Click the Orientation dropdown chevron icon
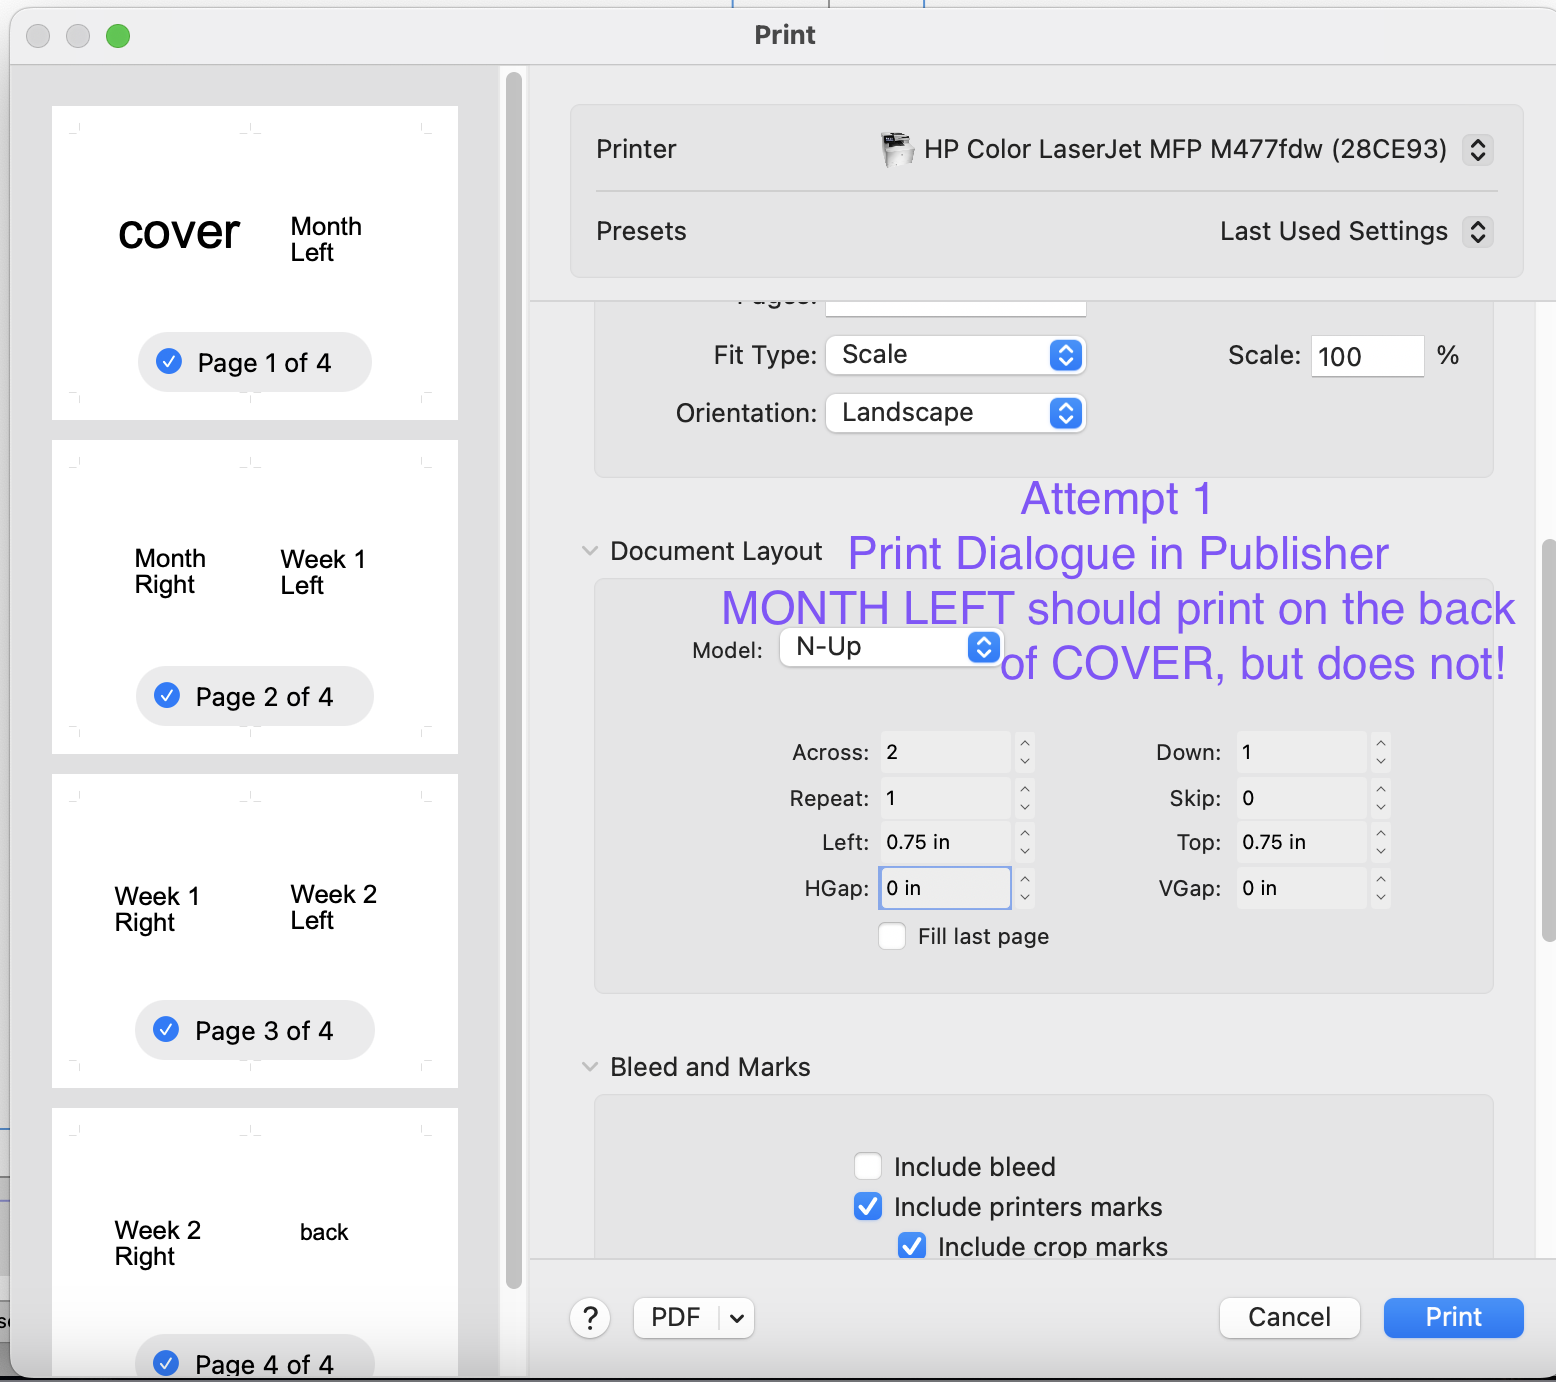 tap(1066, 413)
